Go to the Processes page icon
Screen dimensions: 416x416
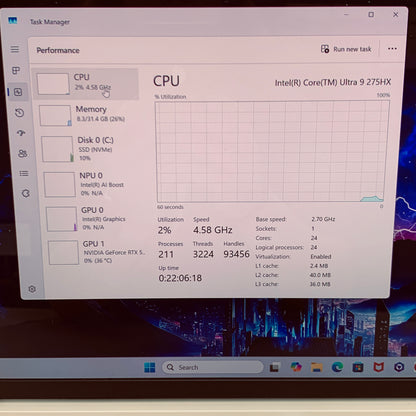coord(16,70)
